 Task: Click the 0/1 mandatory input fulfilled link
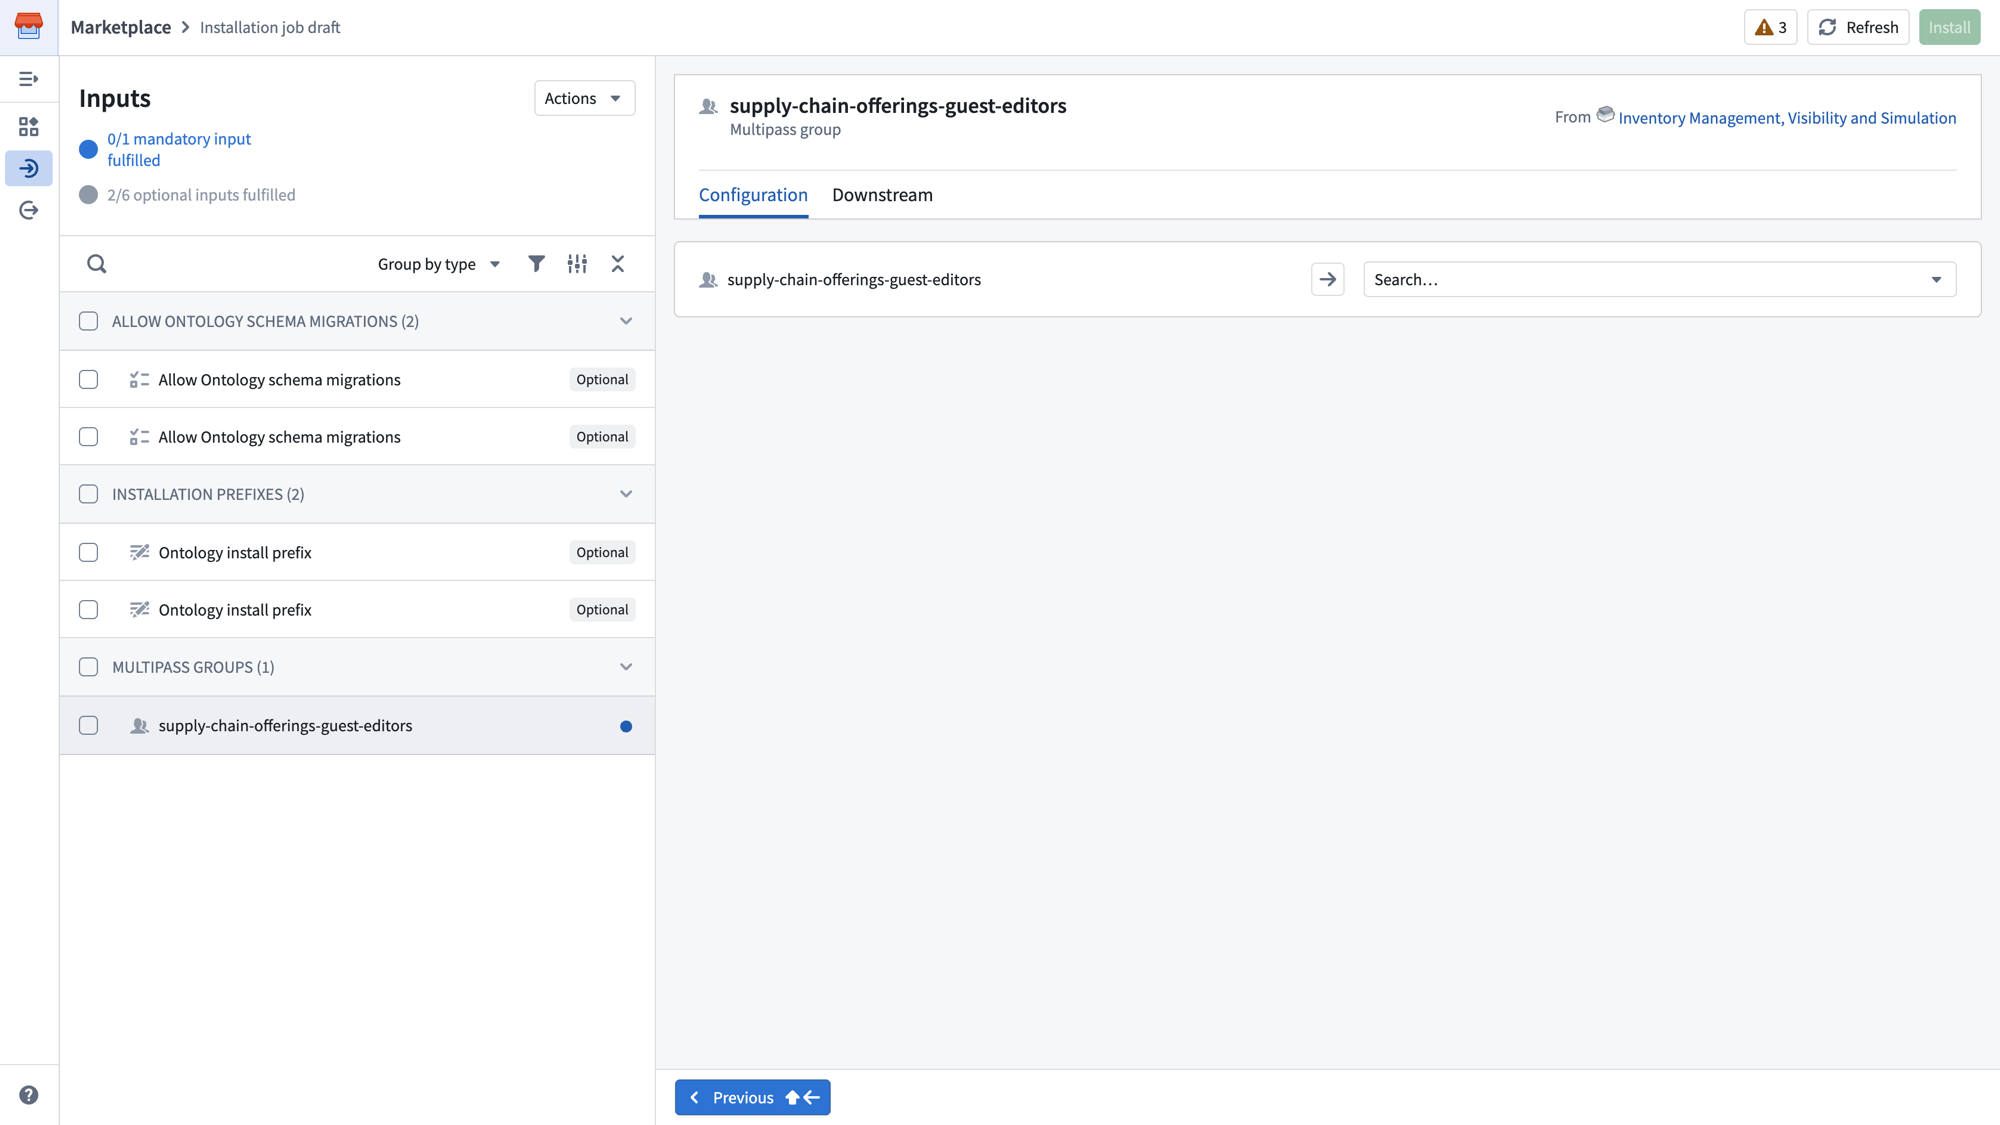[x=179, y=149]
